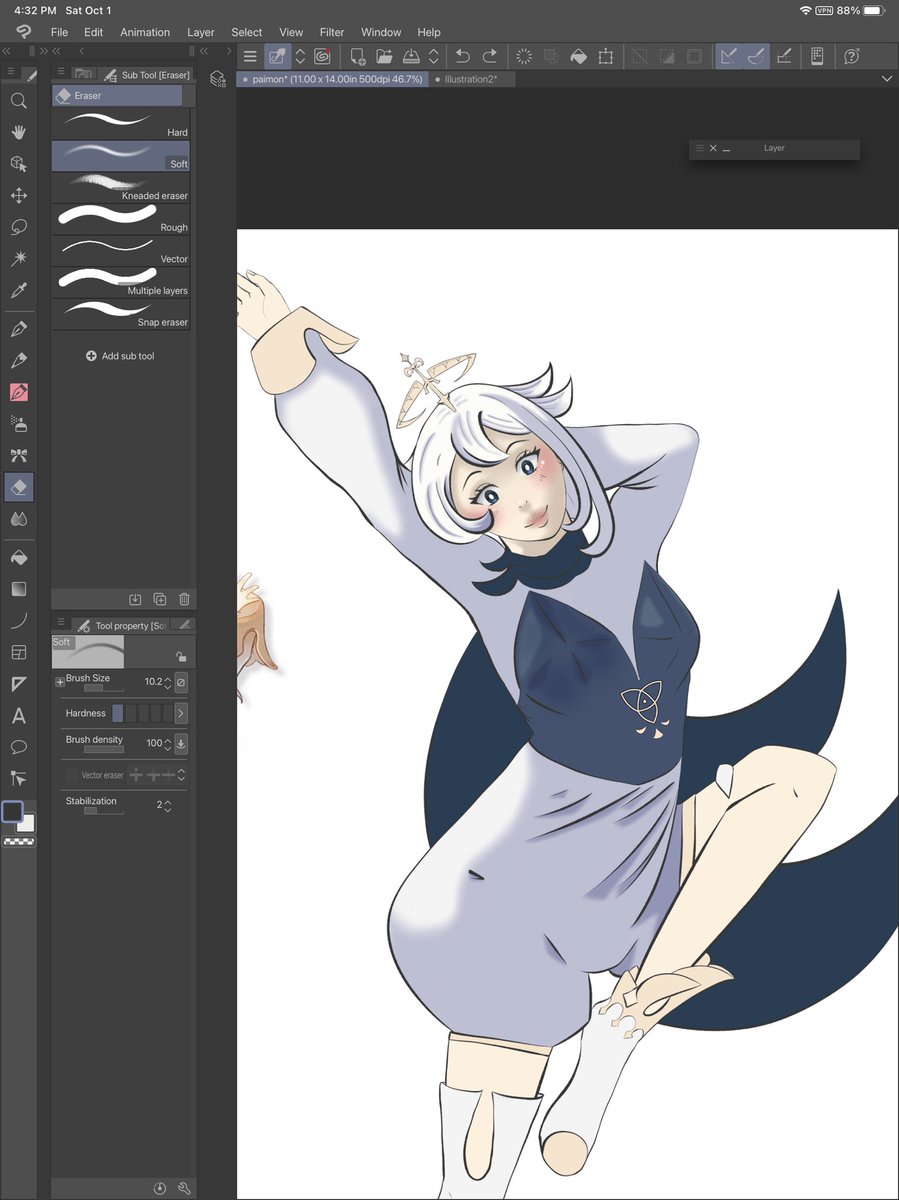Adjust Stabilization value stepper
This screenshot has width=899, height=1200.
167,805
